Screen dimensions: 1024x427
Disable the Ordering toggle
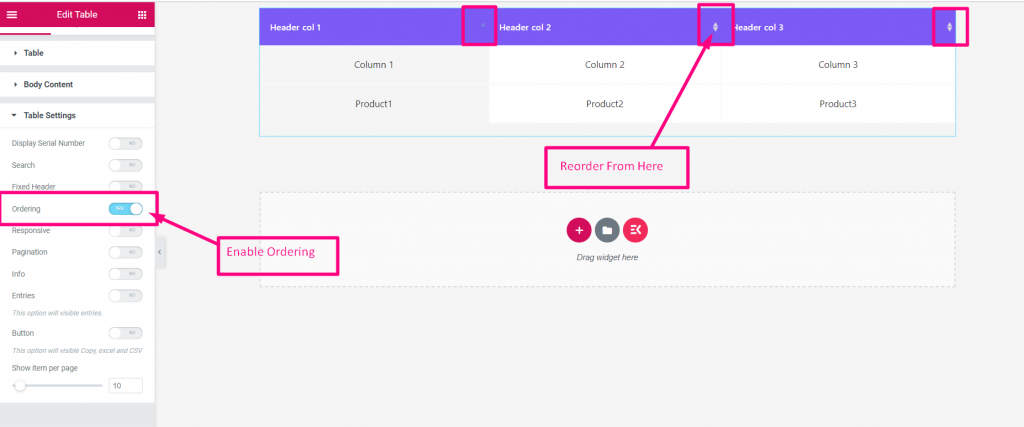click(x=125, y=208)
